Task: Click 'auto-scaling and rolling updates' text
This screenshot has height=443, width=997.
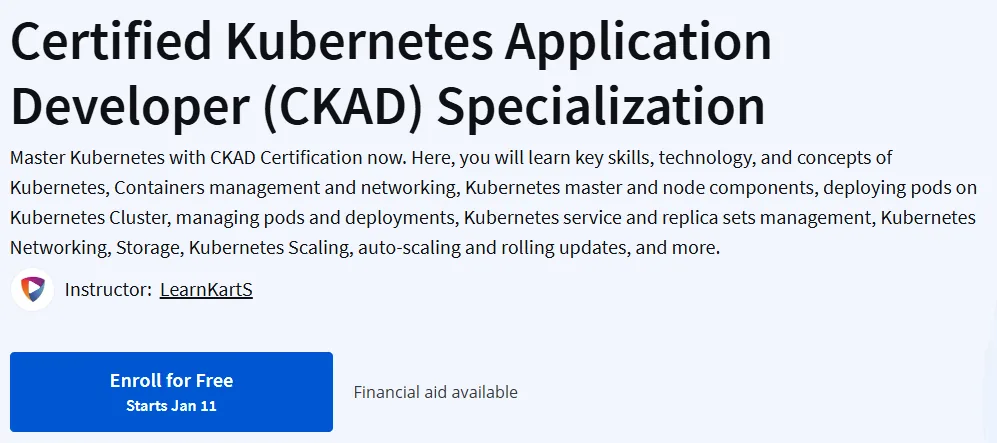Action: 492,249
